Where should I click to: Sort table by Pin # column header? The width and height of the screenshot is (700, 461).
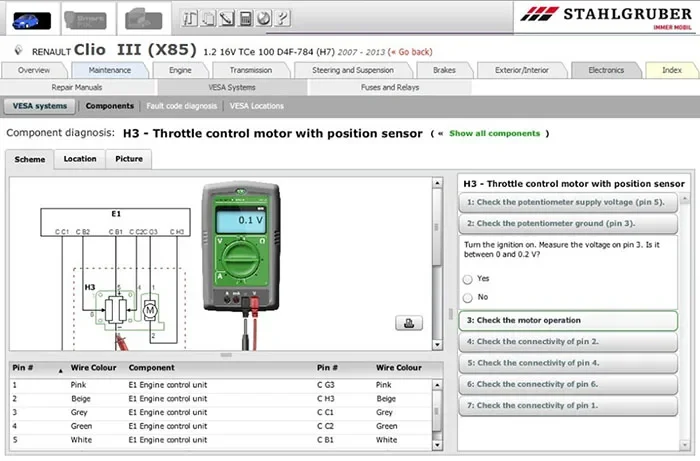(38, 368)
